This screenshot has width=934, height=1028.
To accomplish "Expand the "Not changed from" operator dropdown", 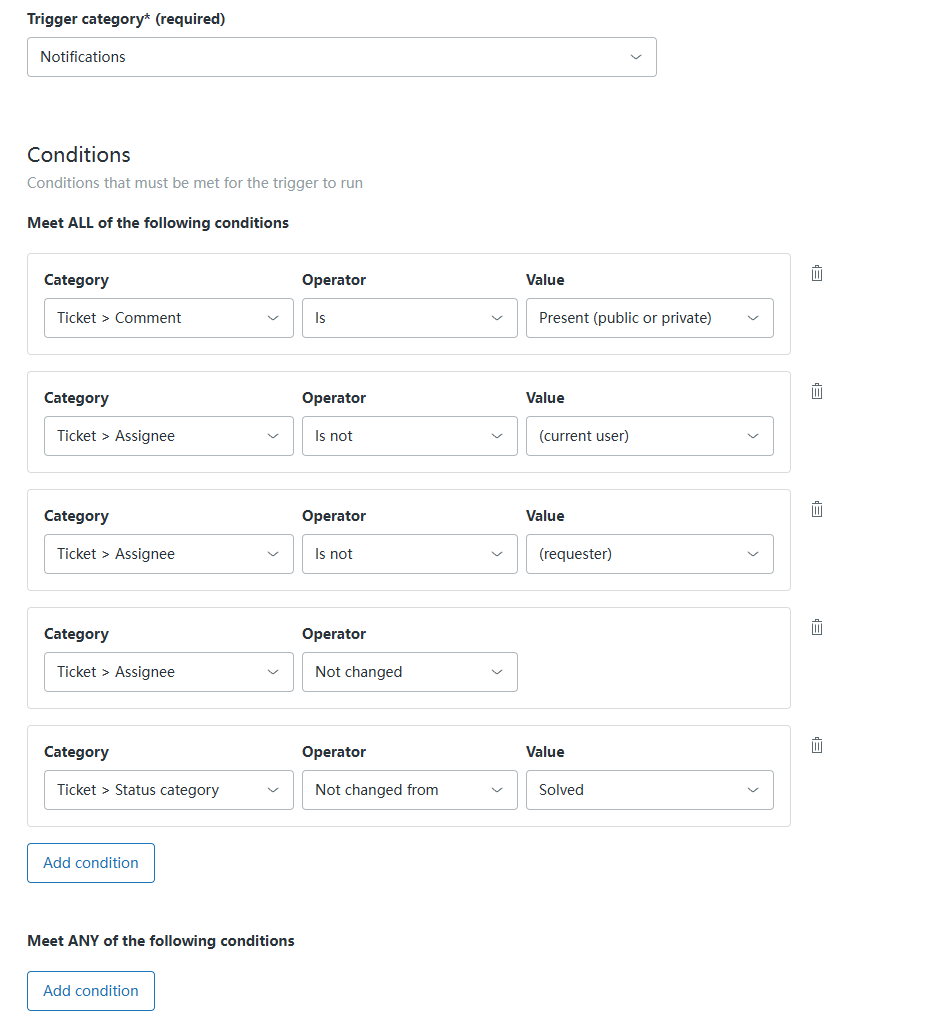I will tap(409, 790).
